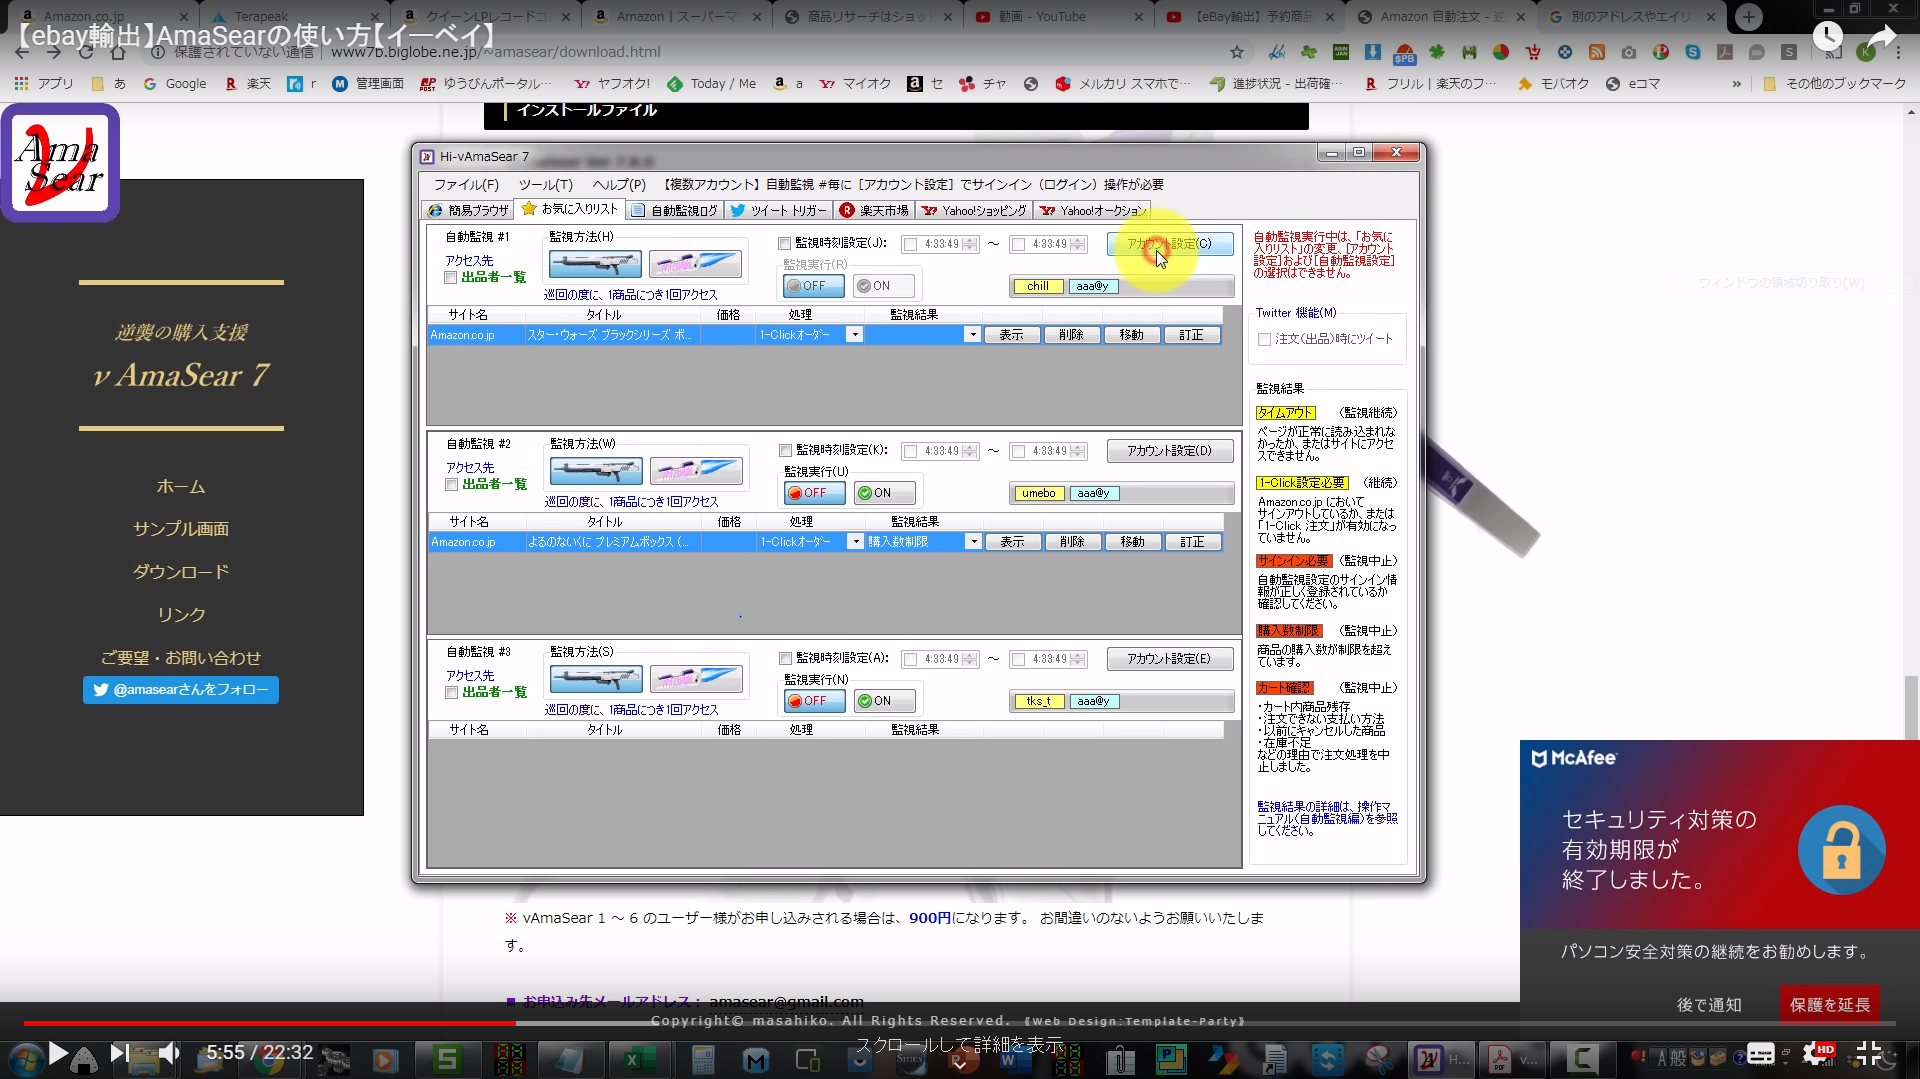This screenshot has height=1079, width=1920.
Task: Click the red shopping cart extension icon
Action: pos(1533,52)
